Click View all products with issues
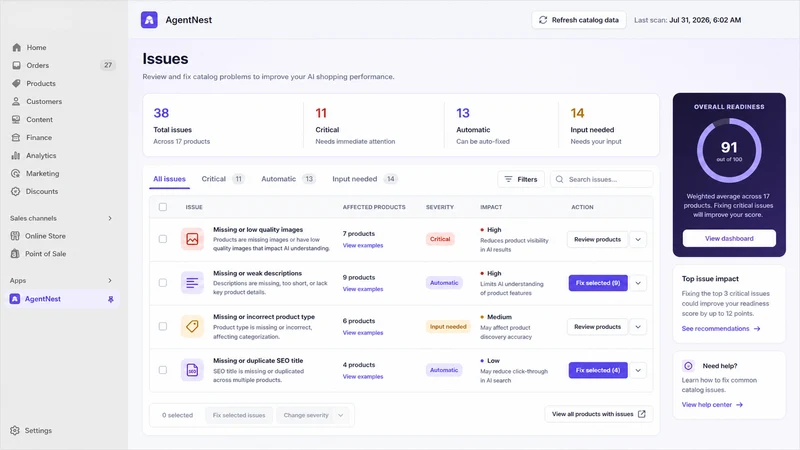The width and height of the screenshot is (800, 450). tap(598, 414)
